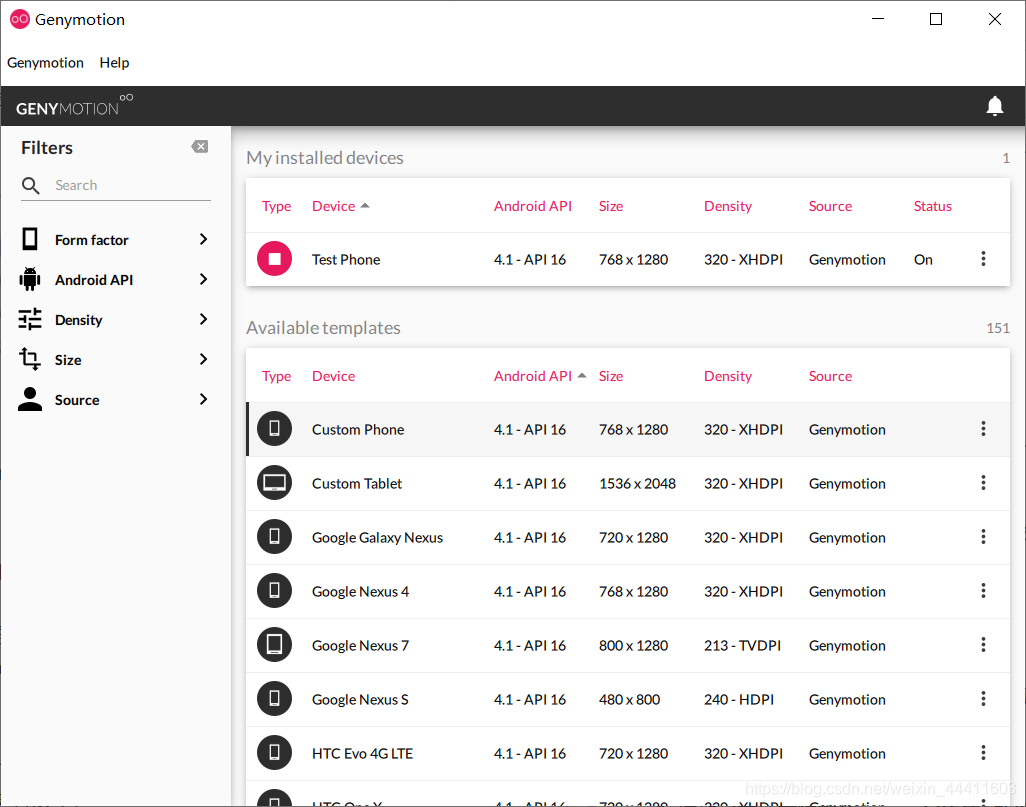Sort installed devices by Android API

click(x=533, y=206)
